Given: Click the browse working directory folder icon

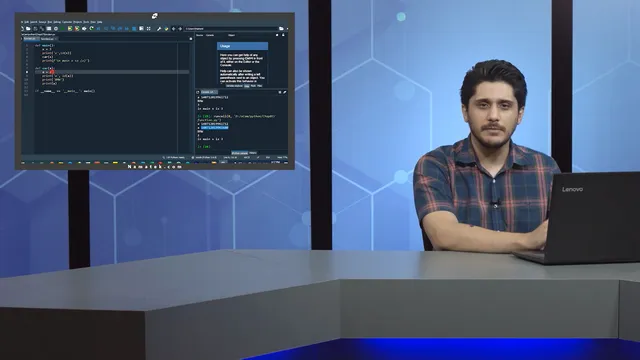Looking at the screenshot, I should click(281, 29).
